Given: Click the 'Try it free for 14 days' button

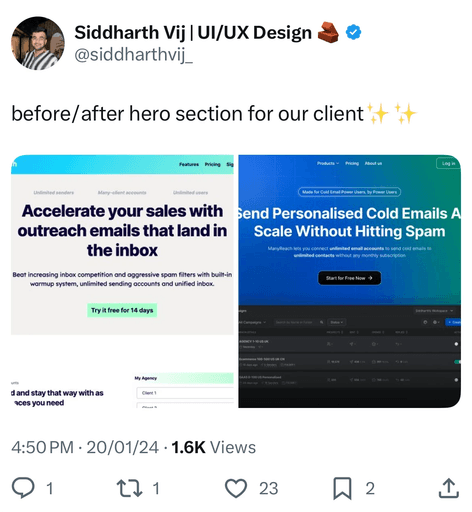Looking at the screenshot, I should pos(122,310).
